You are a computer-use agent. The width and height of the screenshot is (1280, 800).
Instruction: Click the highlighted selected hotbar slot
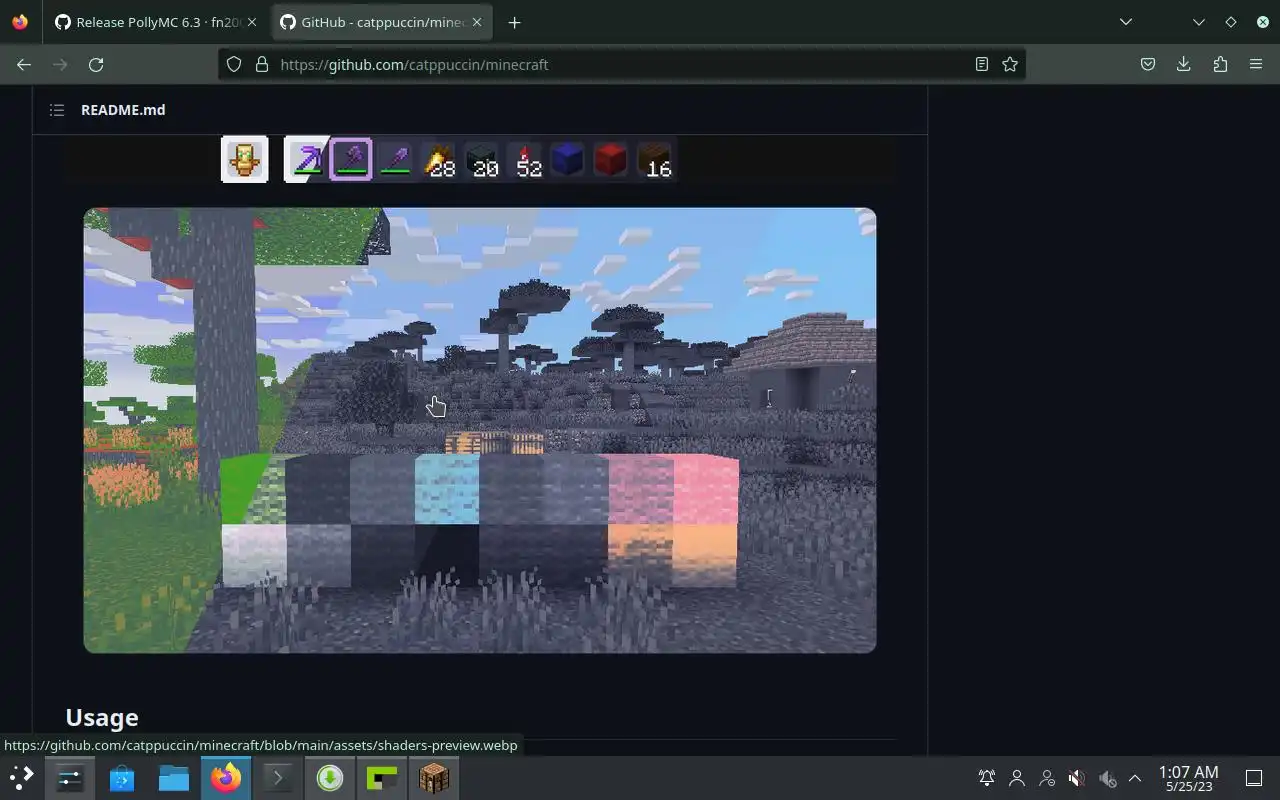click(x=351, y=159)
